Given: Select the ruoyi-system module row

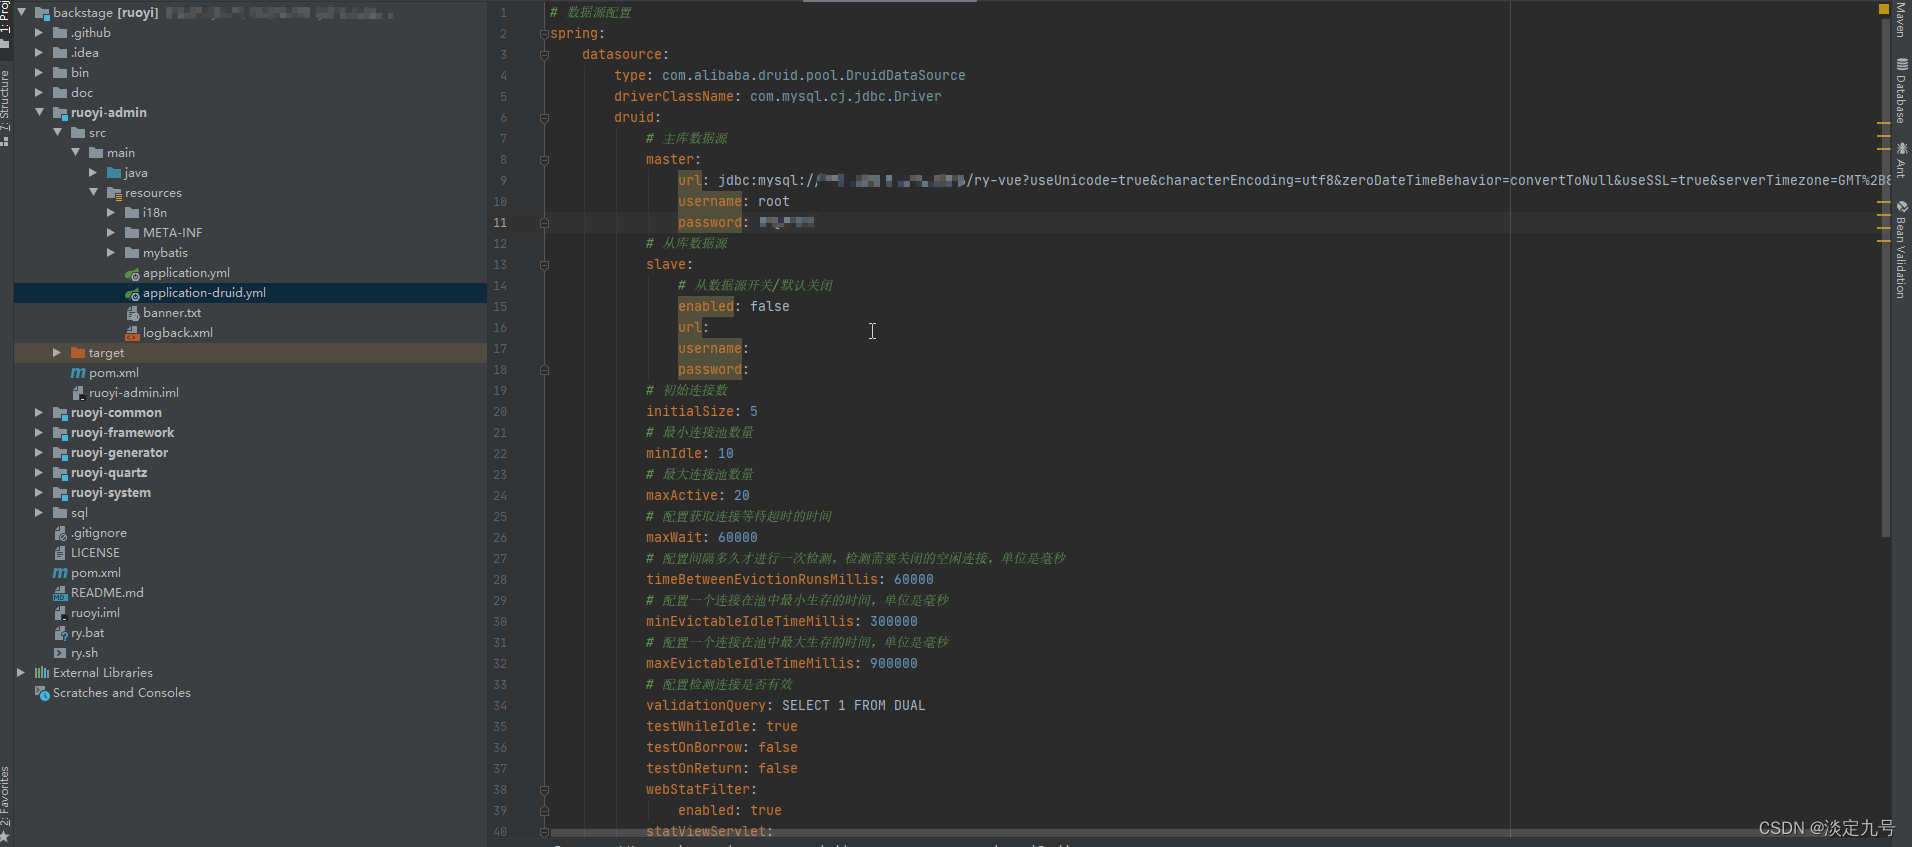Looking at the screenshot, I should [250, 493].
